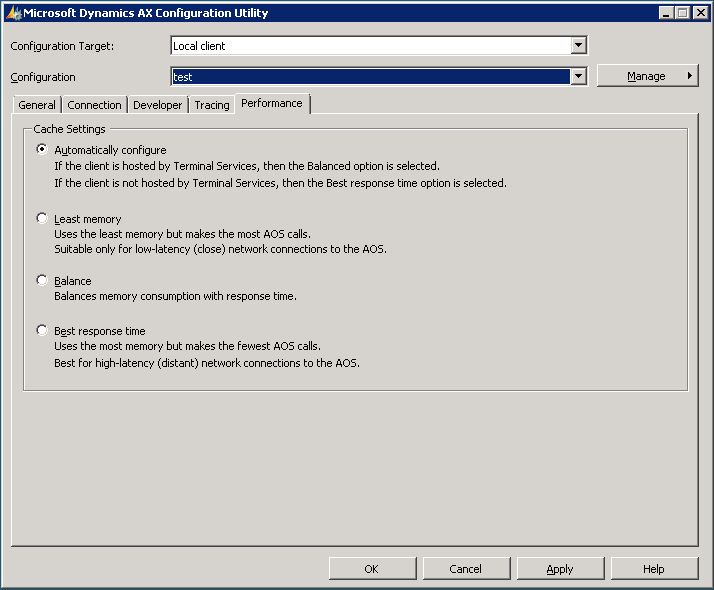Viewport: 714px width, 590px height.
Task: Confirm with the OK button
Action: 372,569
